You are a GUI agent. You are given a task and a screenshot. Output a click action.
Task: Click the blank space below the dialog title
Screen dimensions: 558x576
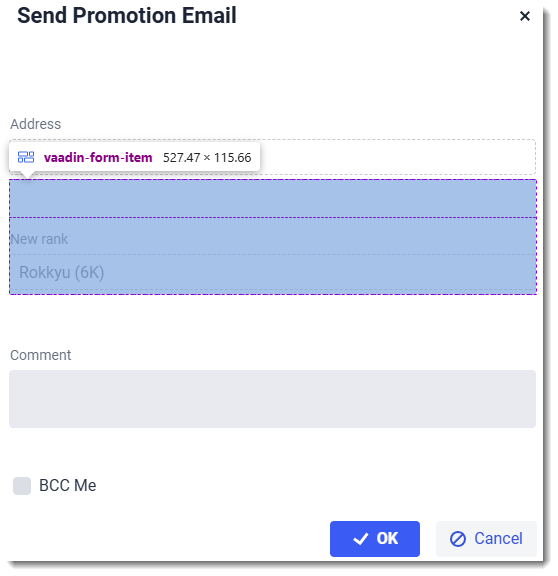point(273,70)
